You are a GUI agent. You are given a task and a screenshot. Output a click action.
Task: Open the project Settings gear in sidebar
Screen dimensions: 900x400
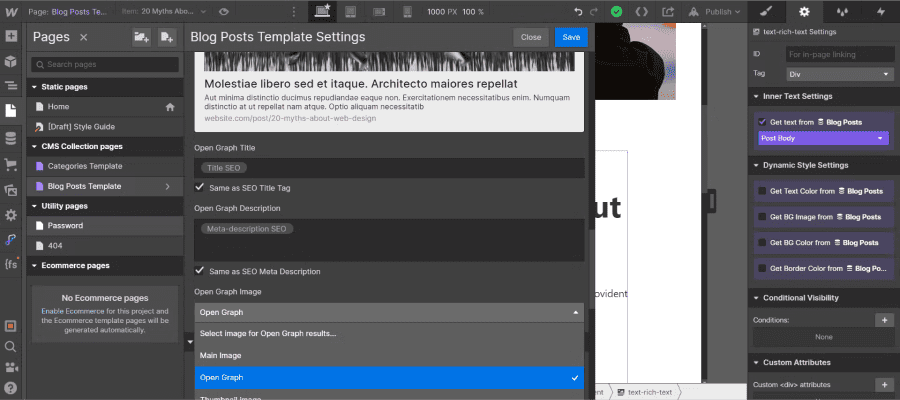[11, 215]
